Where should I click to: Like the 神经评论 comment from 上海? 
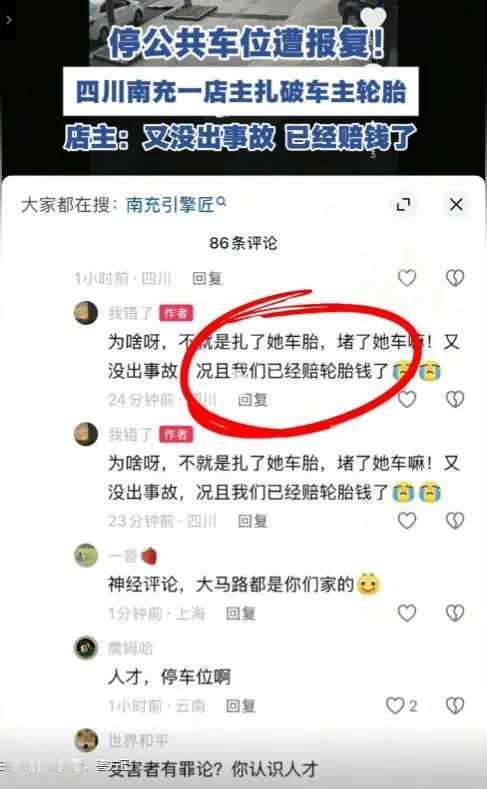pos(407,613)
